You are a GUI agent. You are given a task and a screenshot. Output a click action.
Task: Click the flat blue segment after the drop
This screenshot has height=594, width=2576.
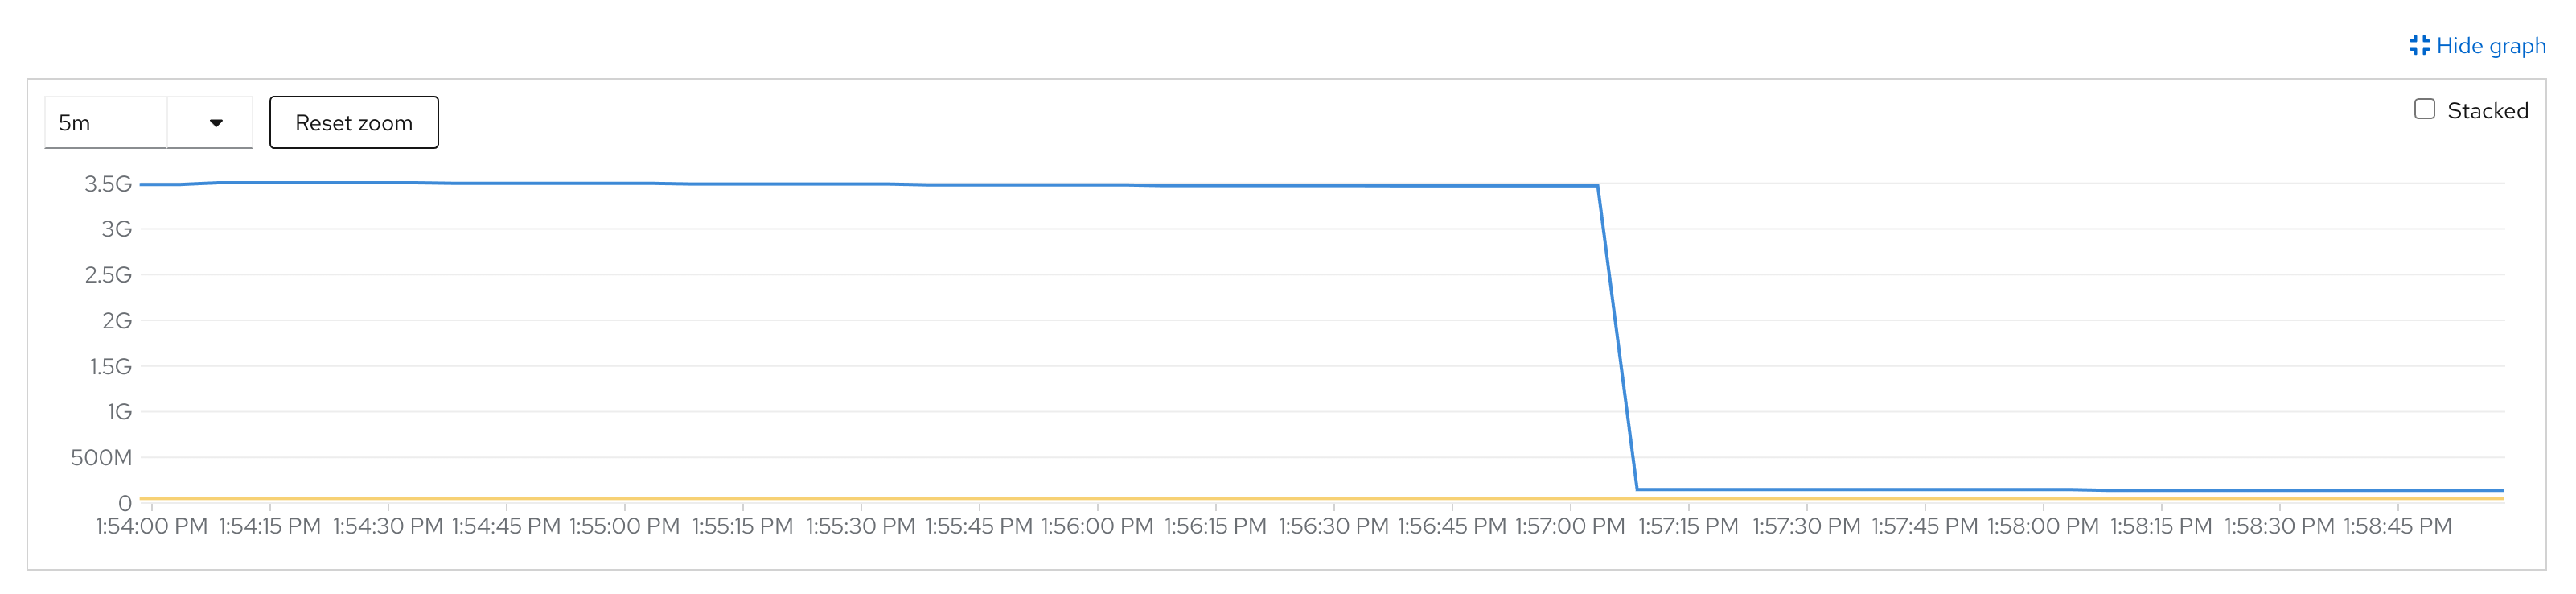pos(2000,489)
